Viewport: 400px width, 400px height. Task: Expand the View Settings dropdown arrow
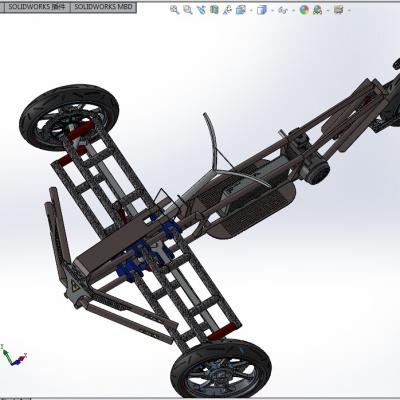[349, 10]
